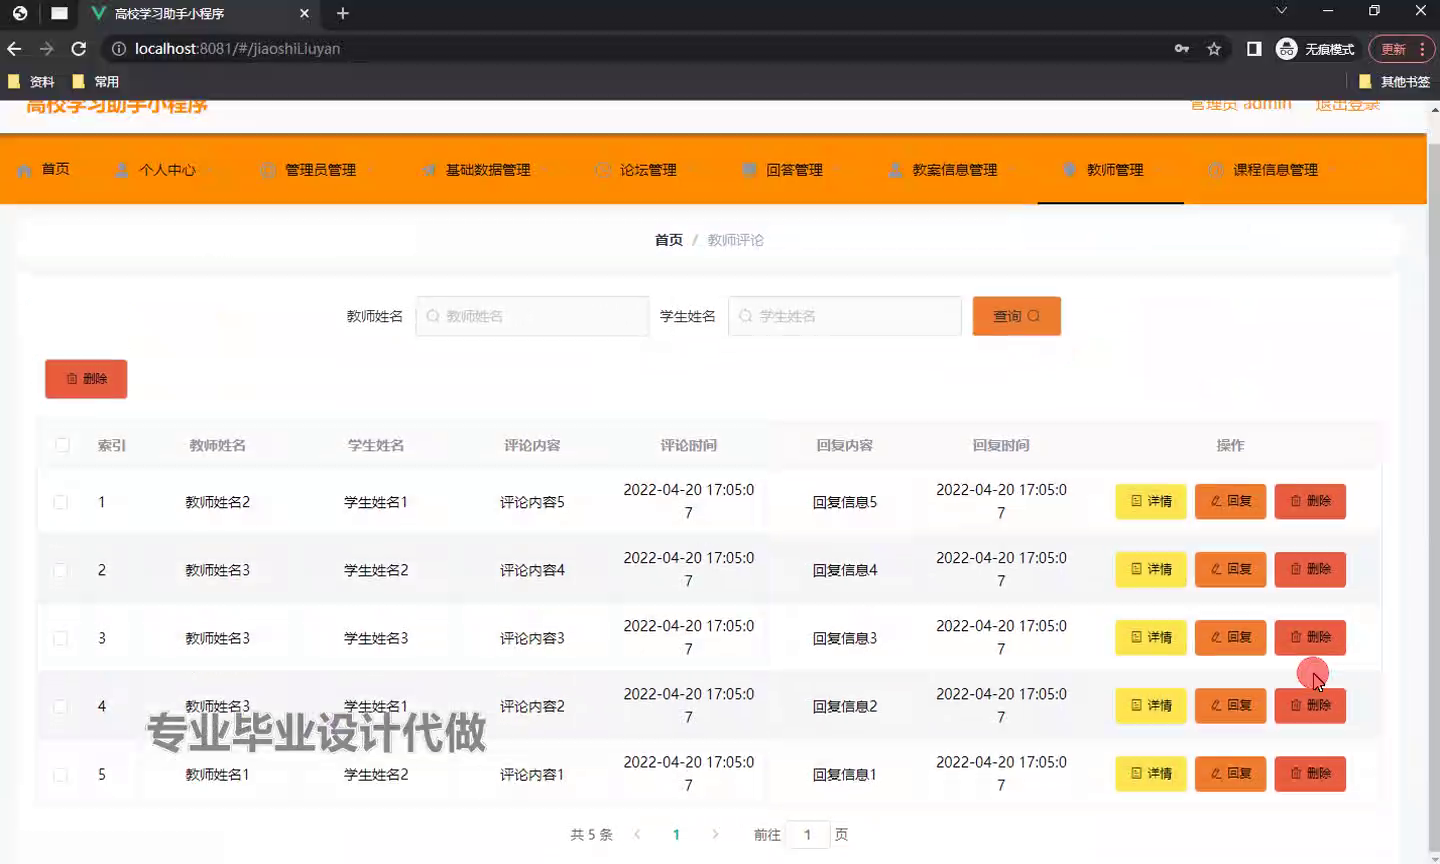The height and width of the screenshot is (864, 1440).
Task: Focus the 教师姓名 search field
Action: click(532, 316)
